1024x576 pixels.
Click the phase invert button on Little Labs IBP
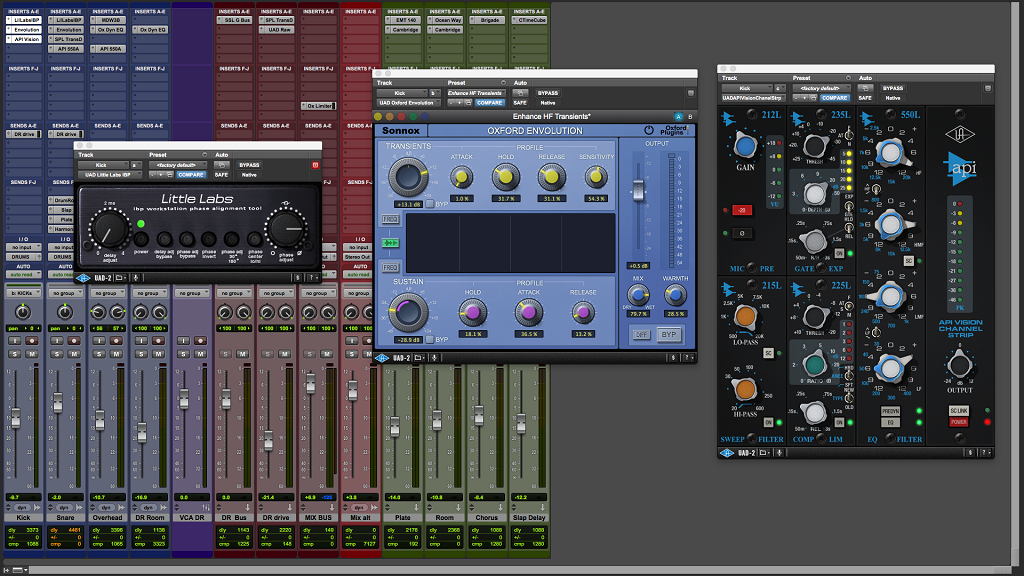click(208, 239)
